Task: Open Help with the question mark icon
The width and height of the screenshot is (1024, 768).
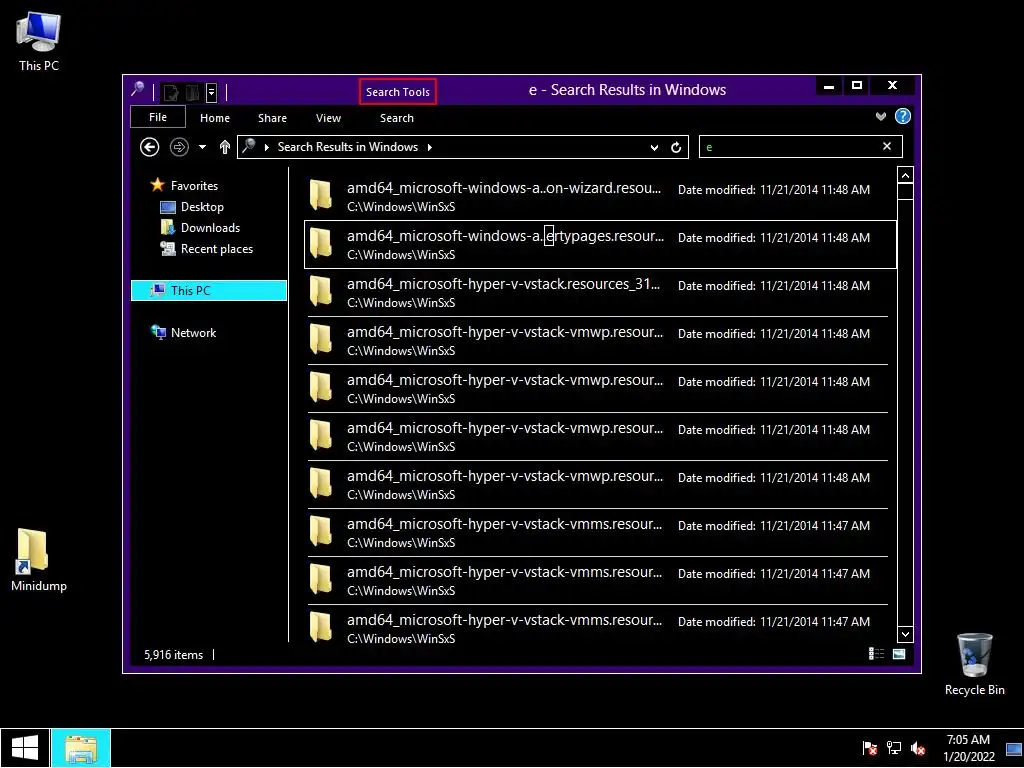Action: click(903, 116)
